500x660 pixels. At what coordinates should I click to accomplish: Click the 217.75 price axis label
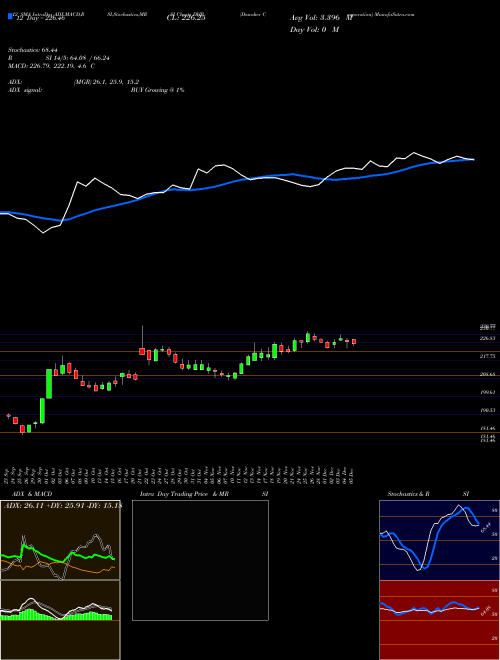pos(487,356)
